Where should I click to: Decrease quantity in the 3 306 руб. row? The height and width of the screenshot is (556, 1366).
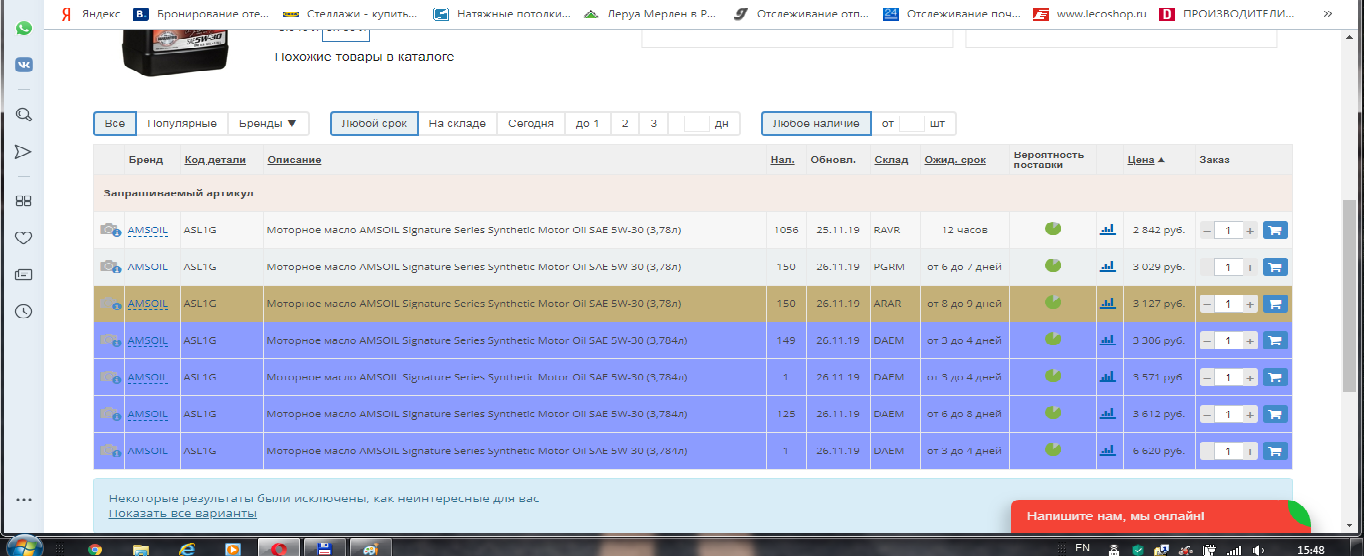[1207, 341]
